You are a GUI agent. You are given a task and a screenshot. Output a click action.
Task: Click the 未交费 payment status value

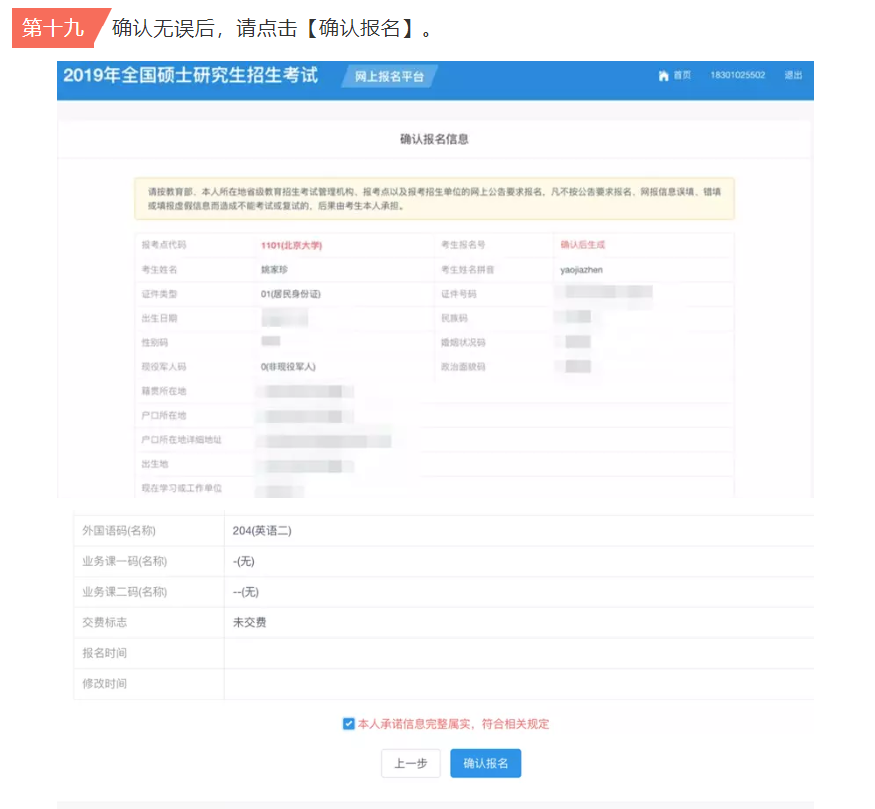click(249, 622)
